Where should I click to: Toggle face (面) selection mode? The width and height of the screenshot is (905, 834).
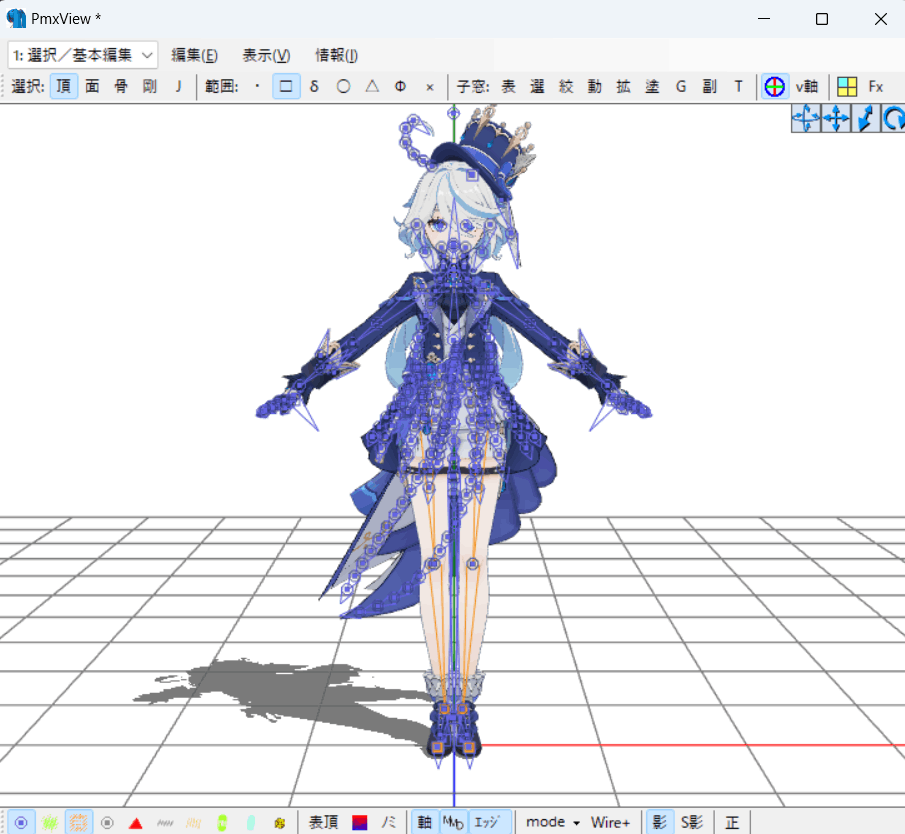92,87
